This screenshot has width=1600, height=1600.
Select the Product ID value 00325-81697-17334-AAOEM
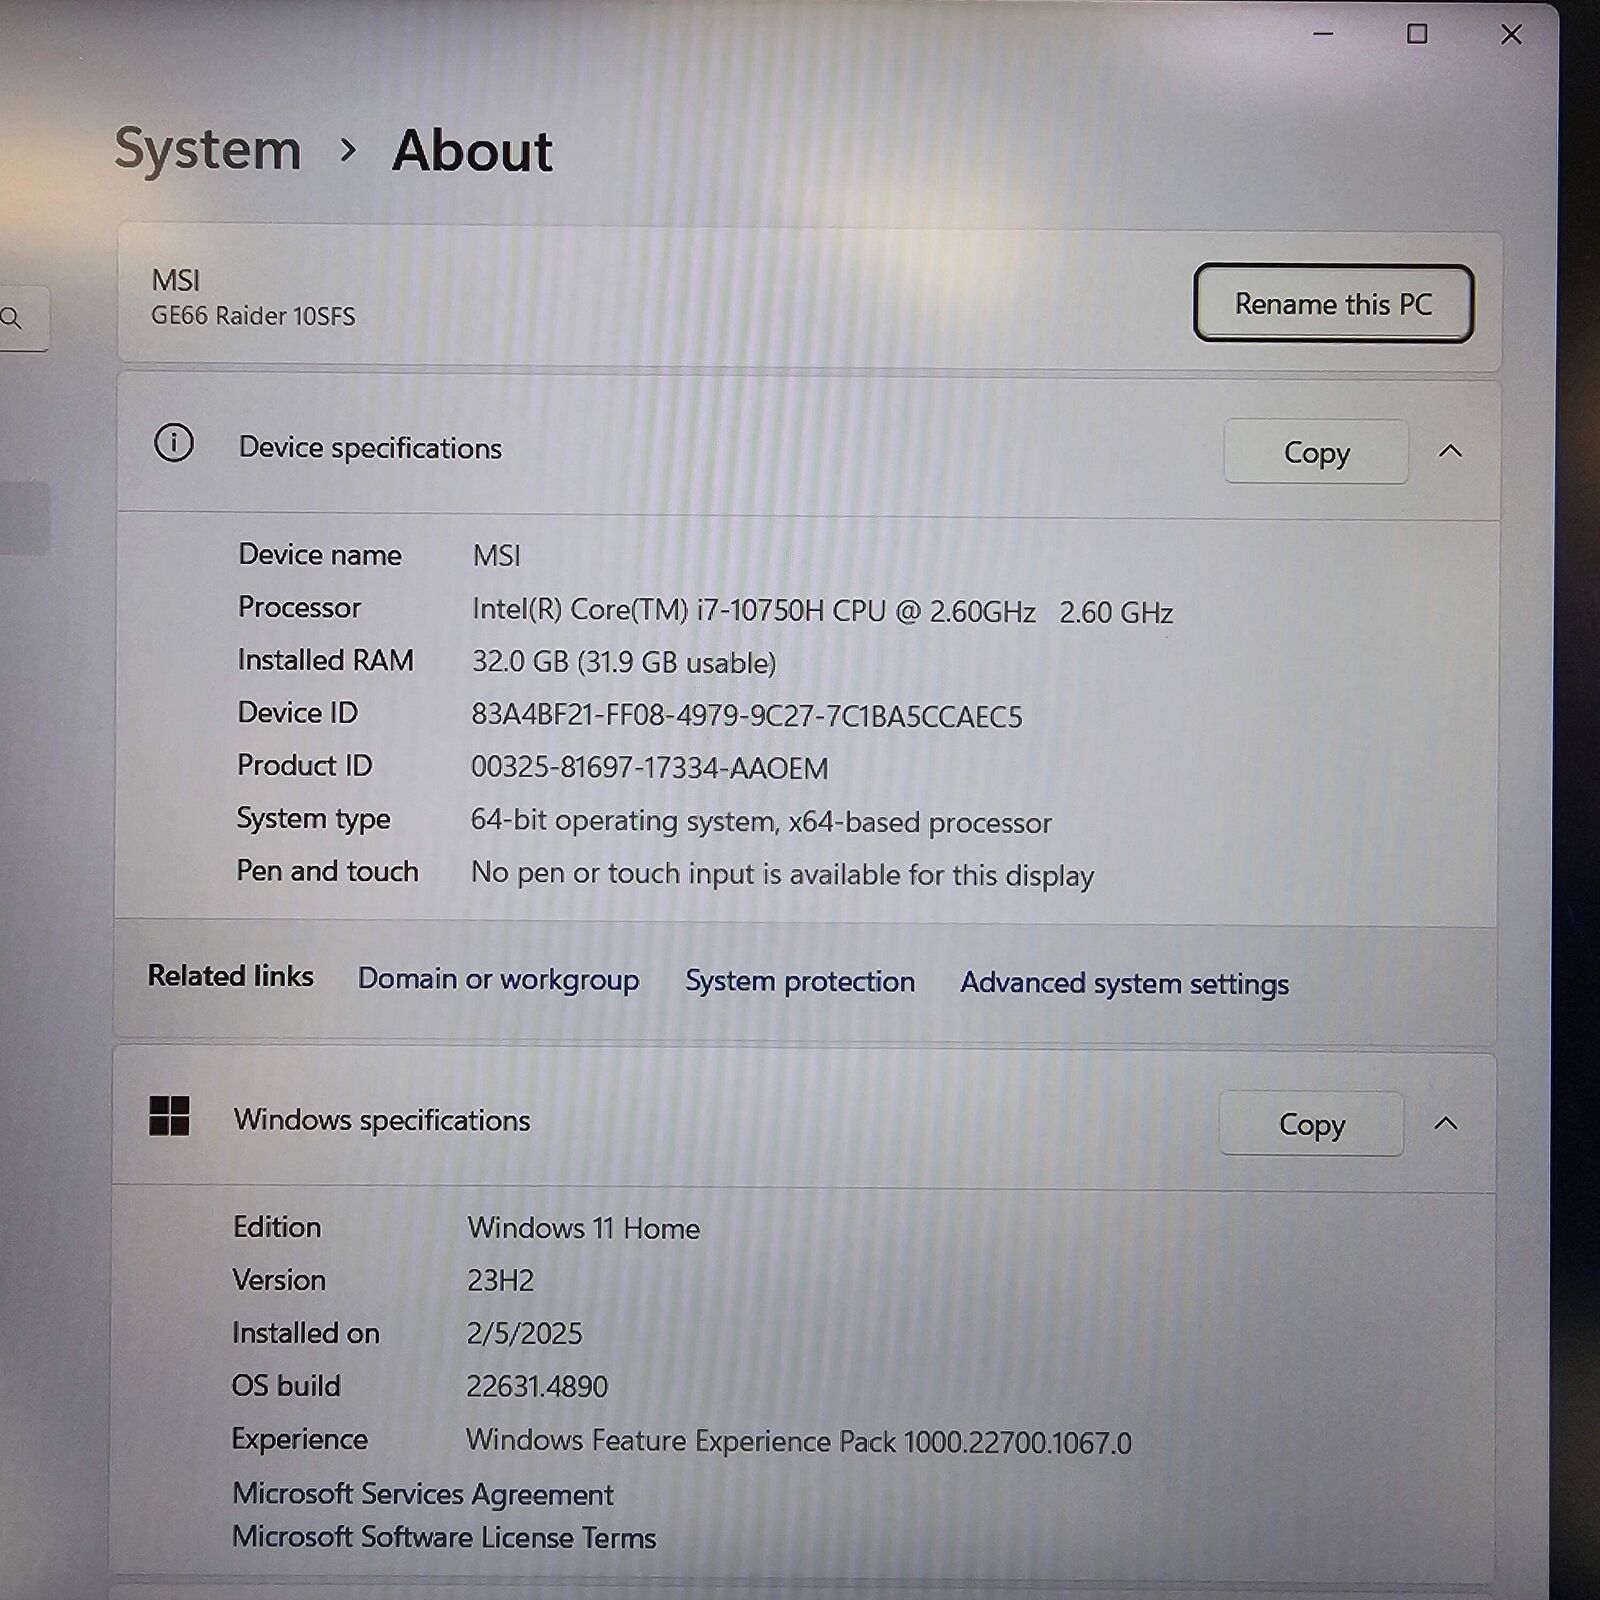650,768
